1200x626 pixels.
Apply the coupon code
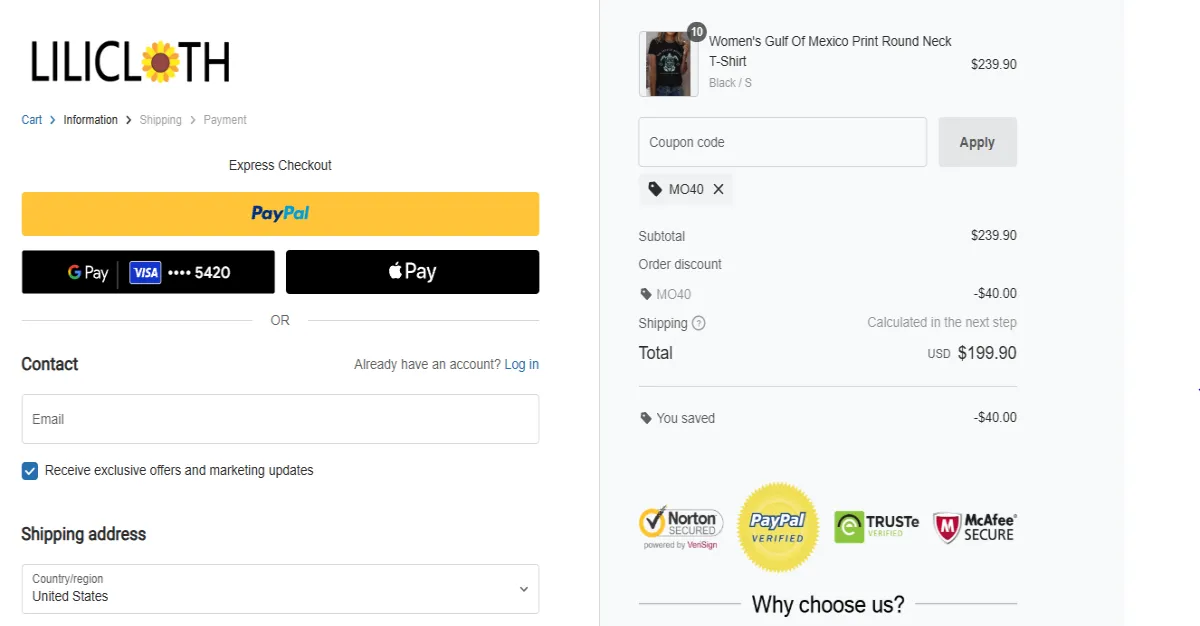[x=977, y=142]
